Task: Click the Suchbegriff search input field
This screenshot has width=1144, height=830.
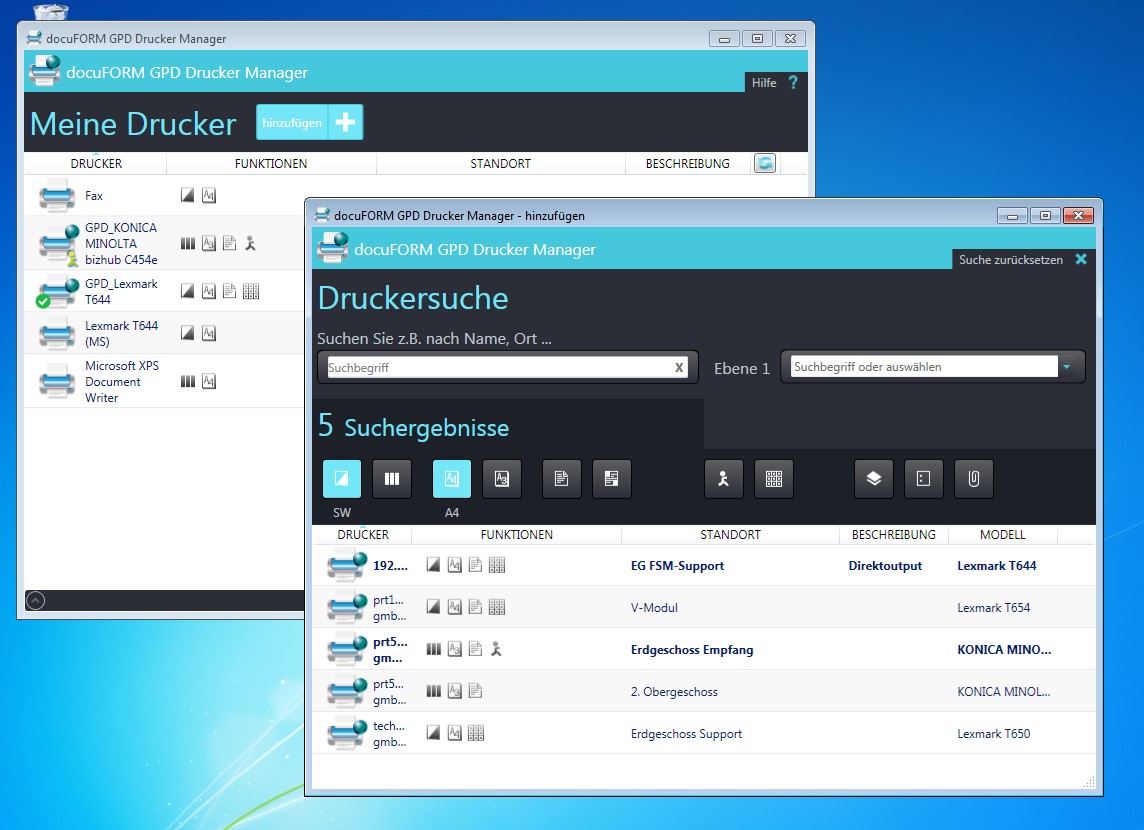Action: point(498,367)
